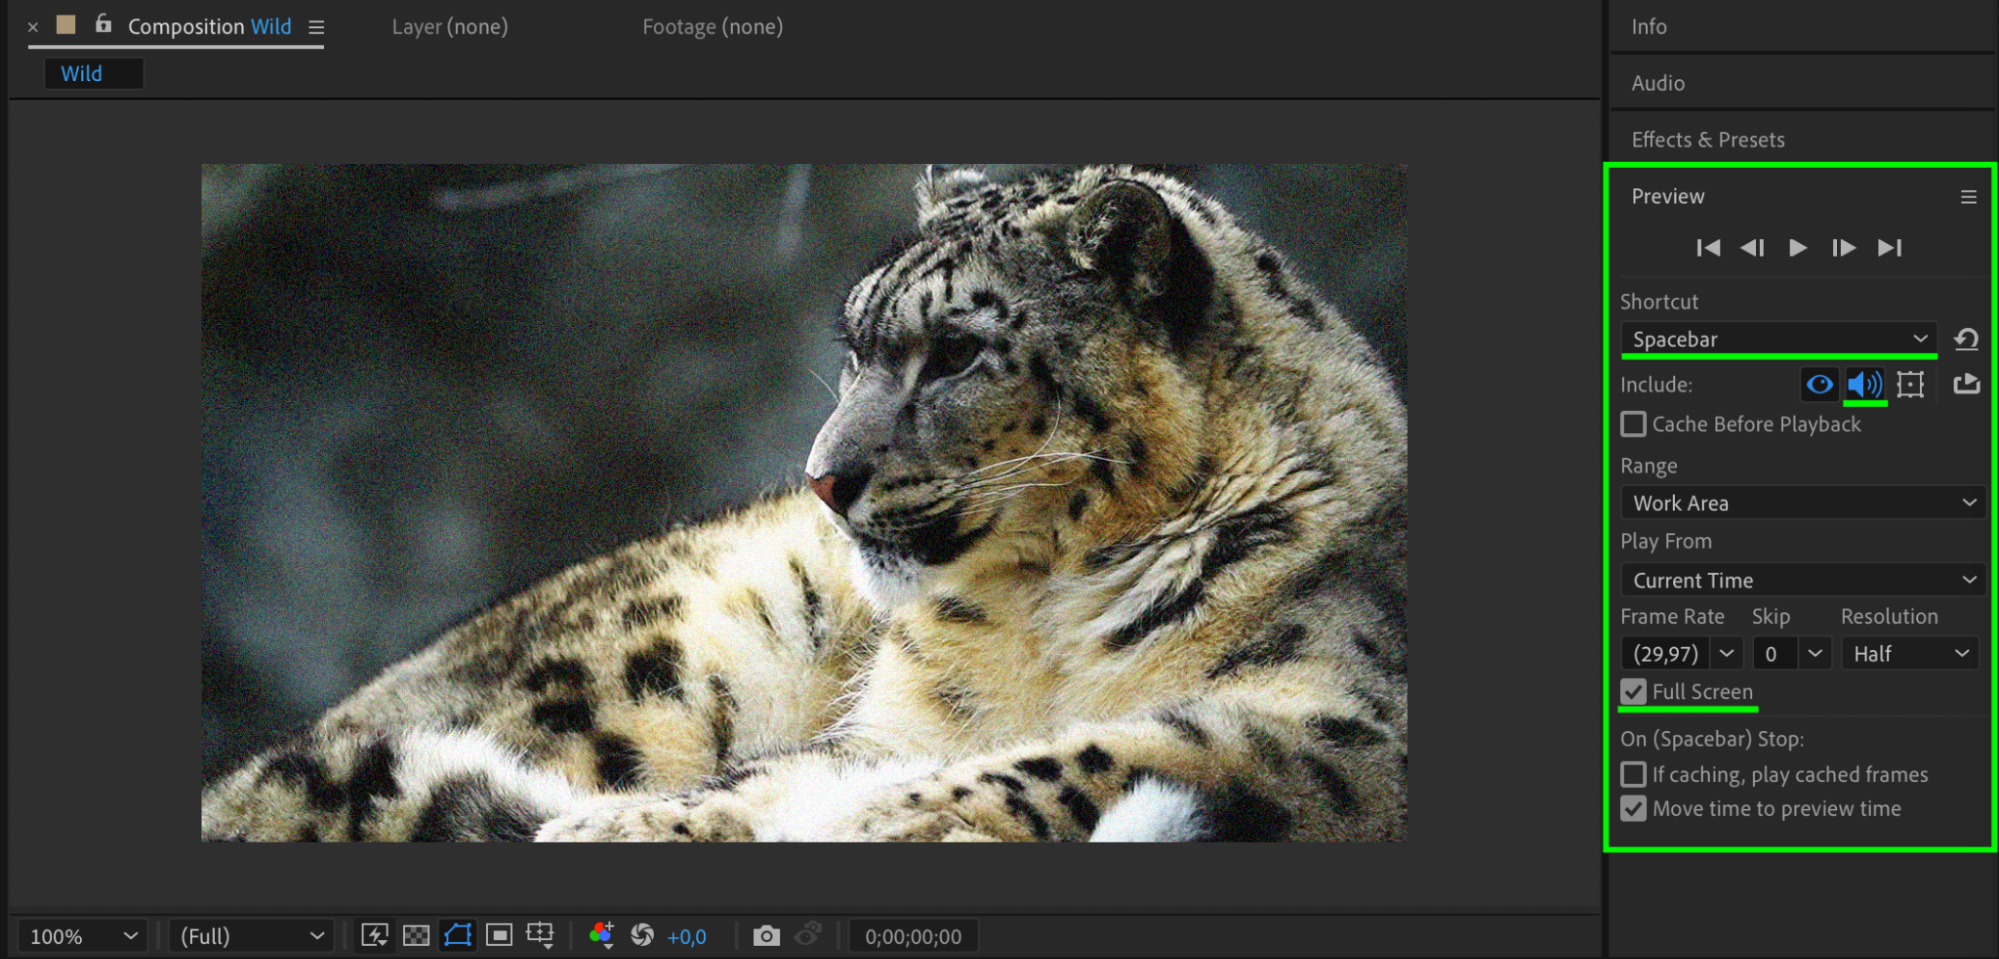Jump to first frame in Preview panel
Viewport: 1999px width, 959px height.
point(1708,248)
